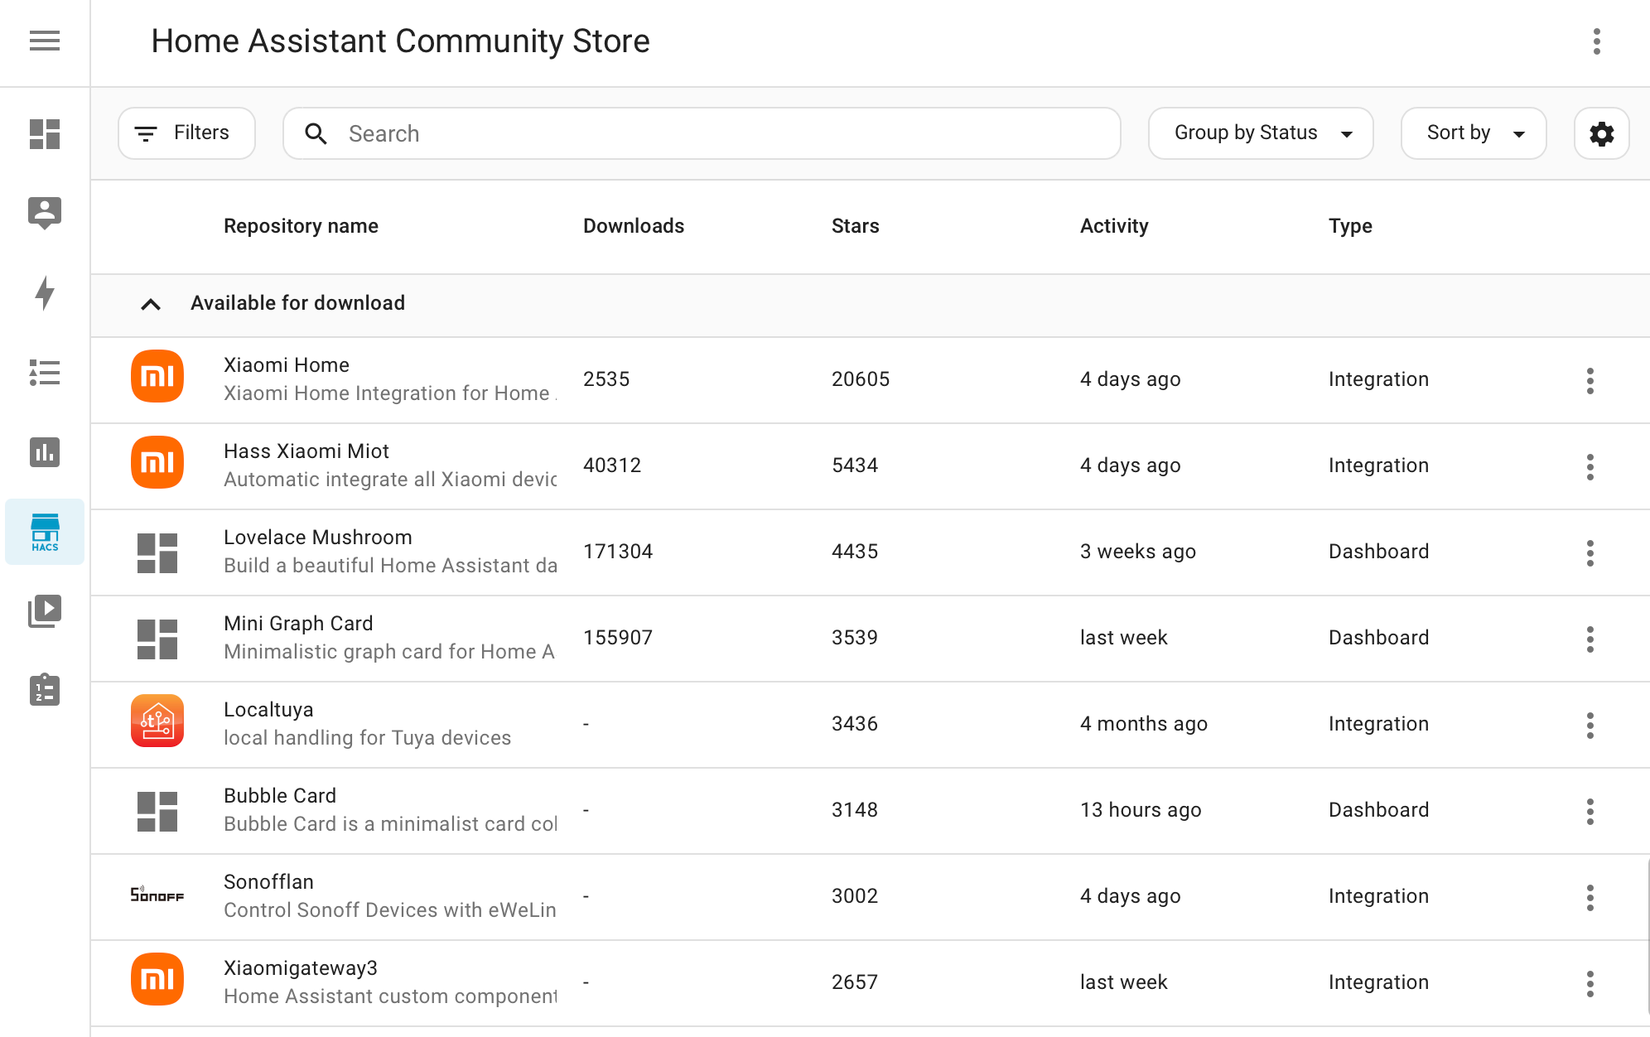Open the People panel icon

[x=44, y=213]
